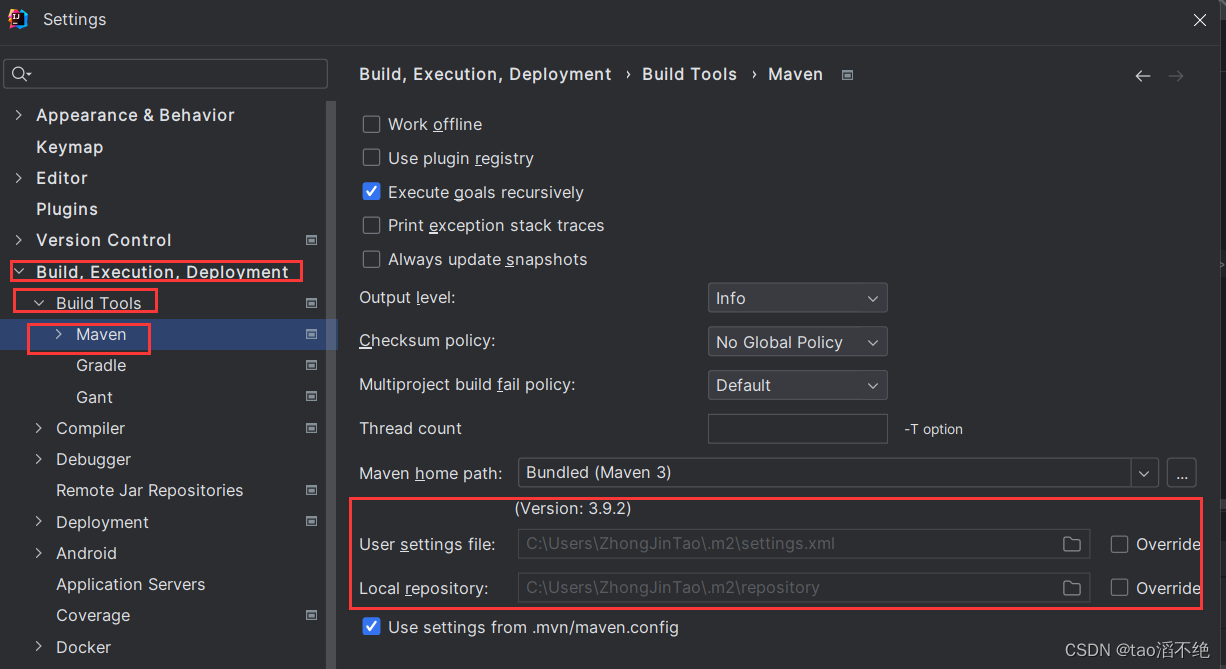The height and width of the screenshot is (669, 1226).
Task: Open the Output level dropdown
Action: click(797, 298)
